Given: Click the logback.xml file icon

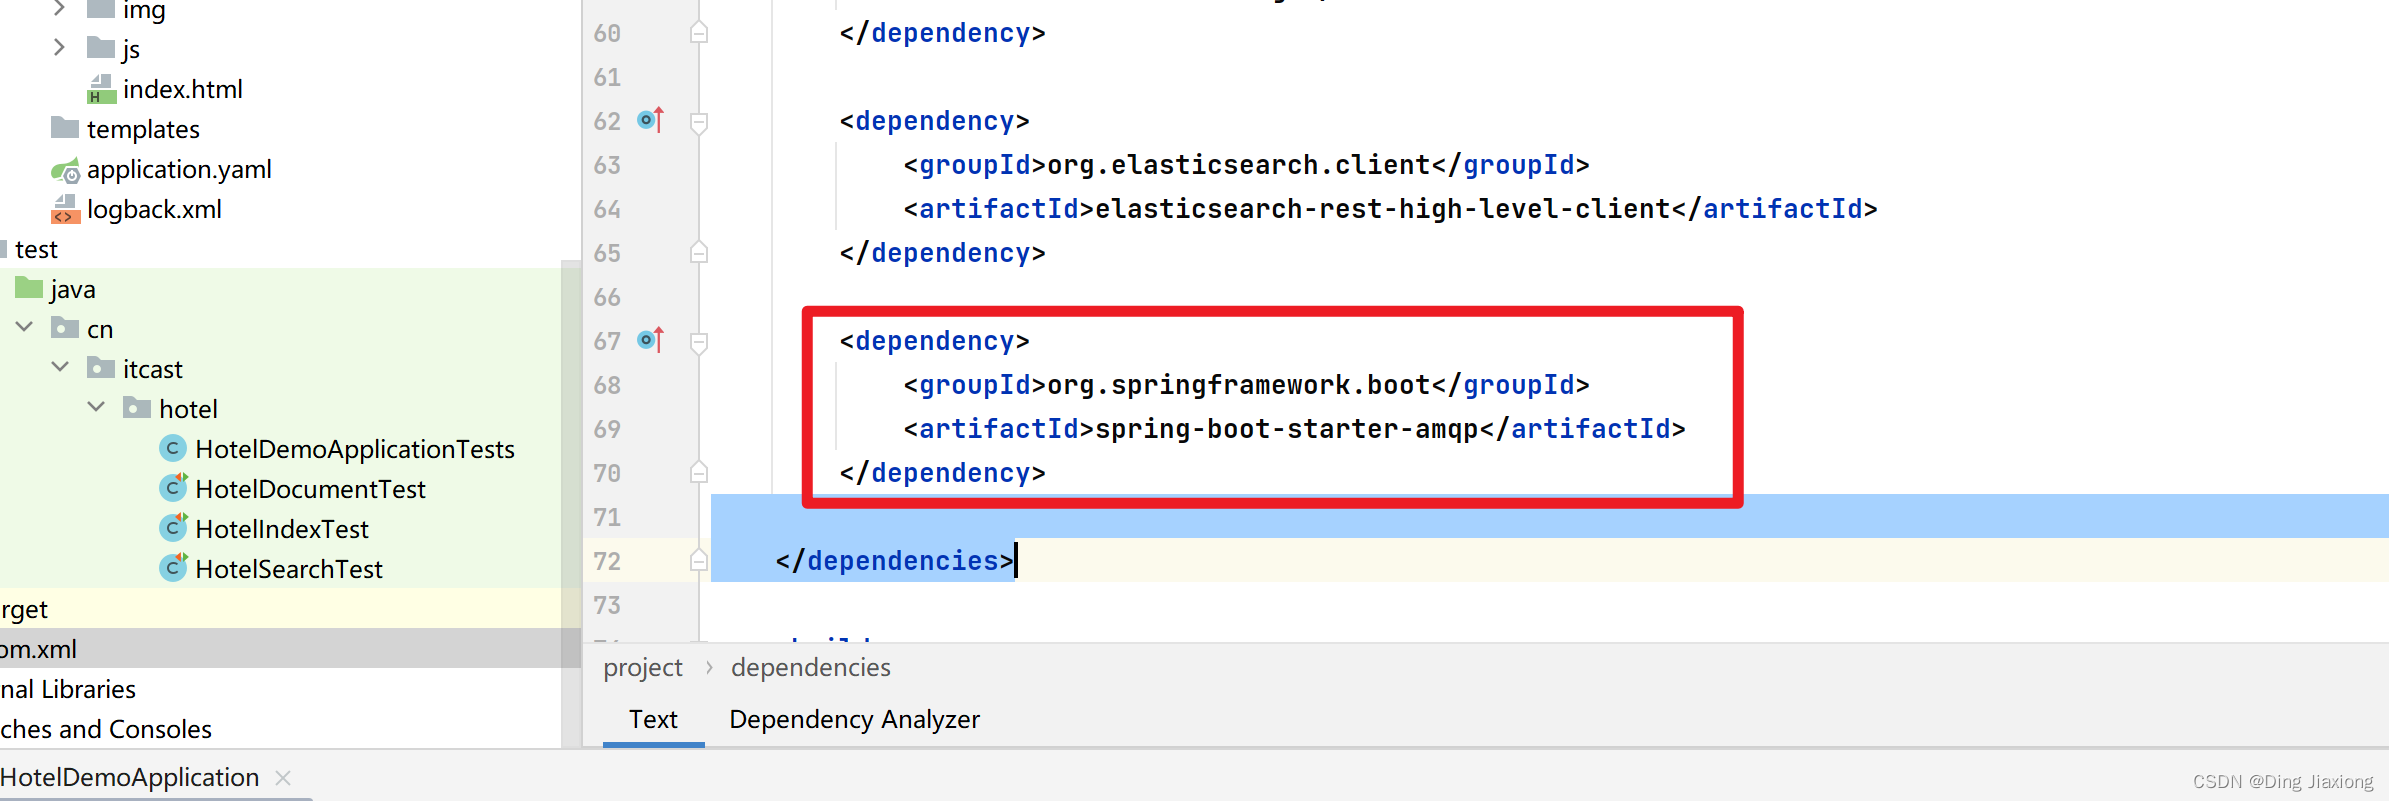Looking at the screenshot, I should click(65, 209).
